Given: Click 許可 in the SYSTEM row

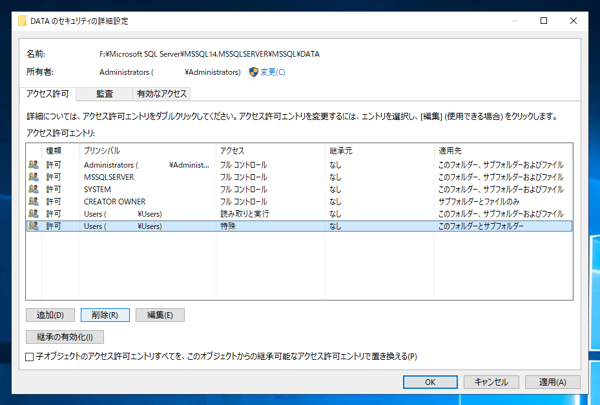Looking at the screenshot, I should 54,189.
